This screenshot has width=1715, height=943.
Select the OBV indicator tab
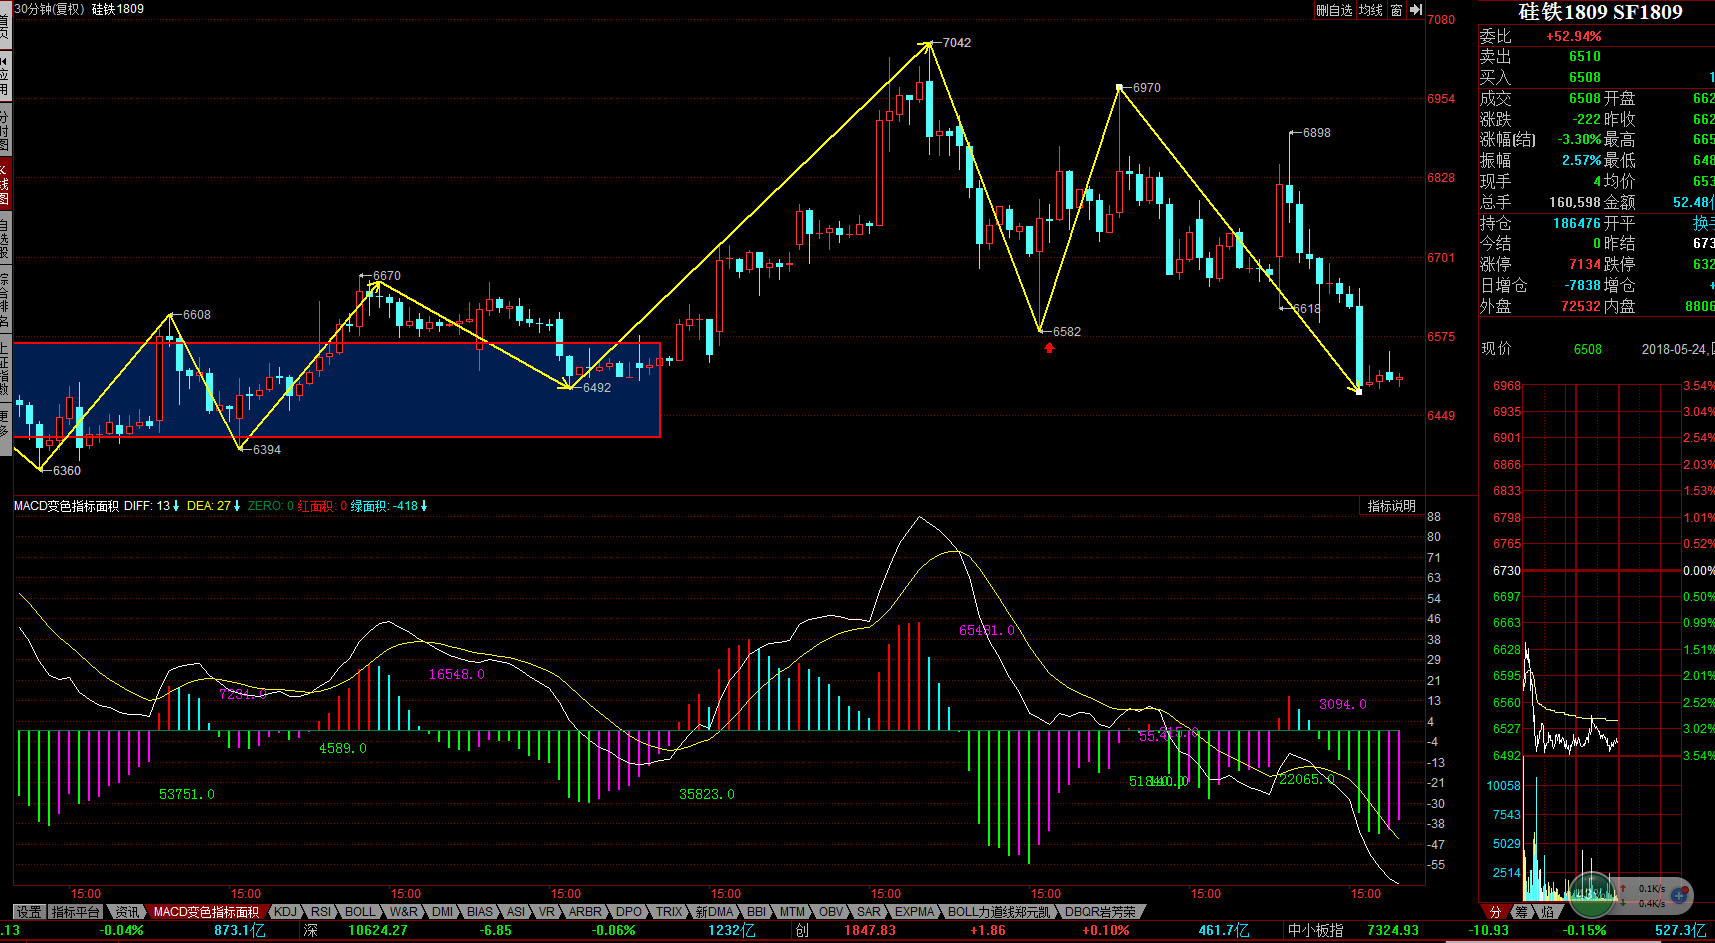[832, 912]
